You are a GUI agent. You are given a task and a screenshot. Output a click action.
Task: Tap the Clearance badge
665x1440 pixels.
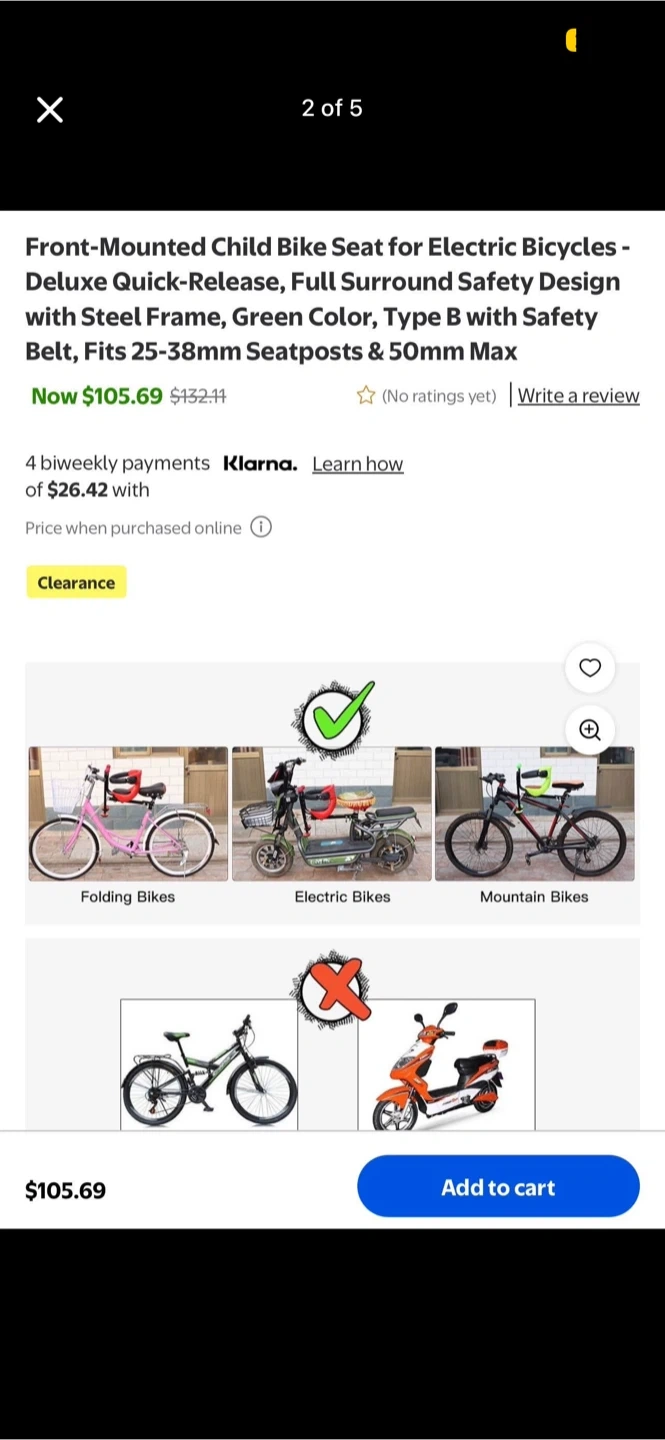point(76,582)
